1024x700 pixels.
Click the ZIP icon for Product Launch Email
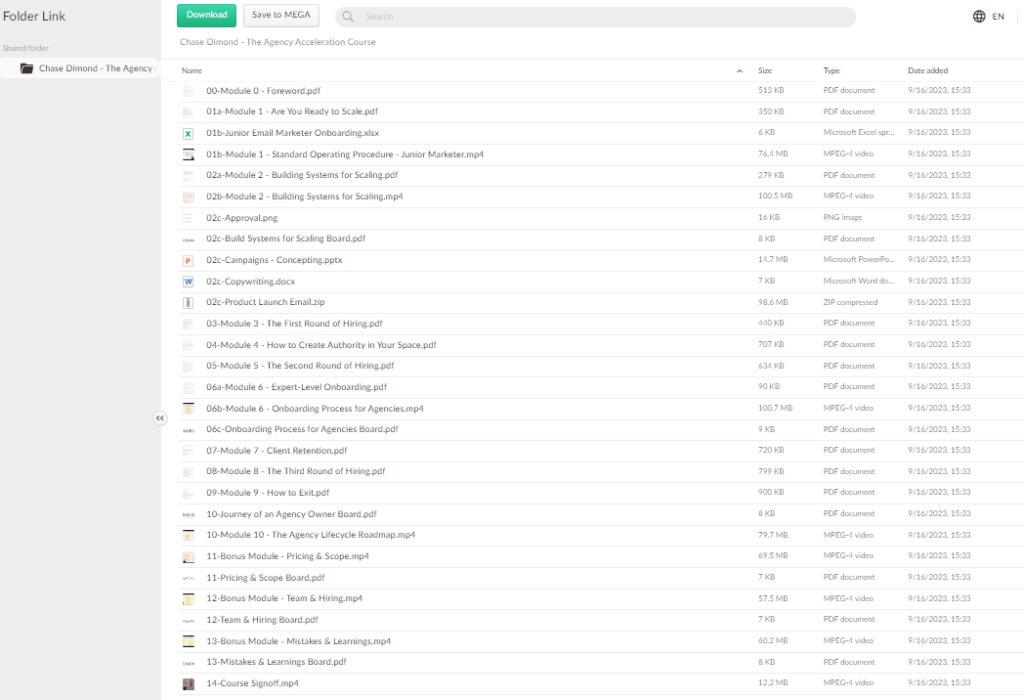(188, 303)
